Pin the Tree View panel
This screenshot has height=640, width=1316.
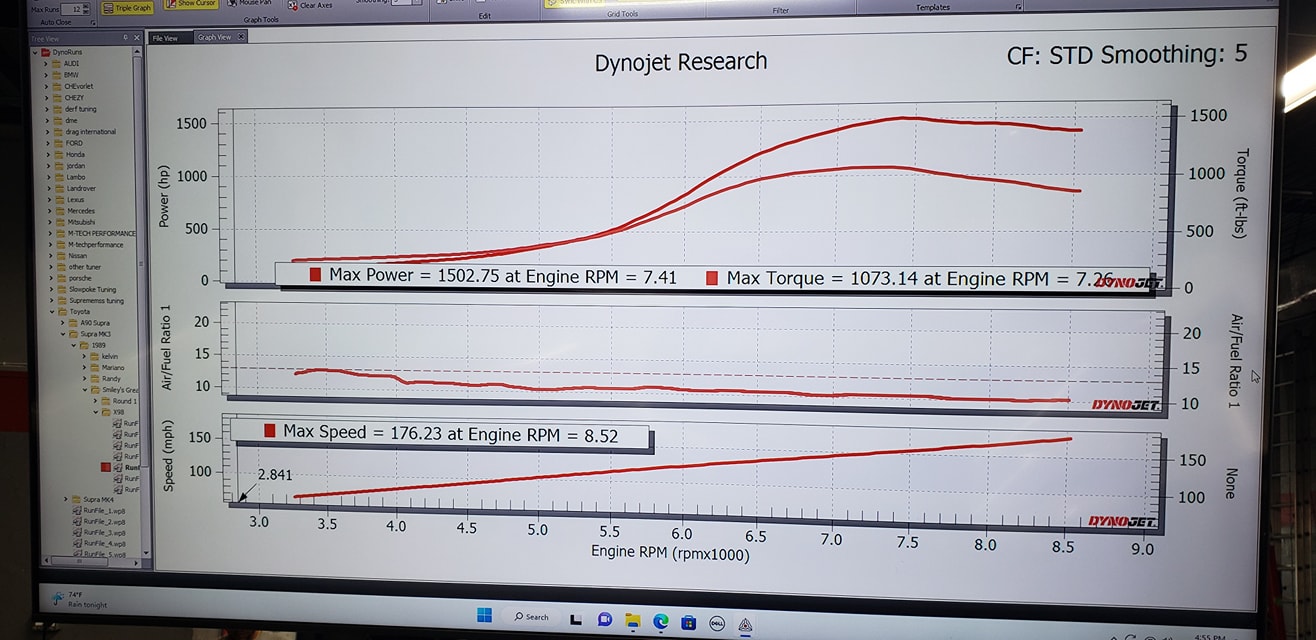tap(125, 38)
